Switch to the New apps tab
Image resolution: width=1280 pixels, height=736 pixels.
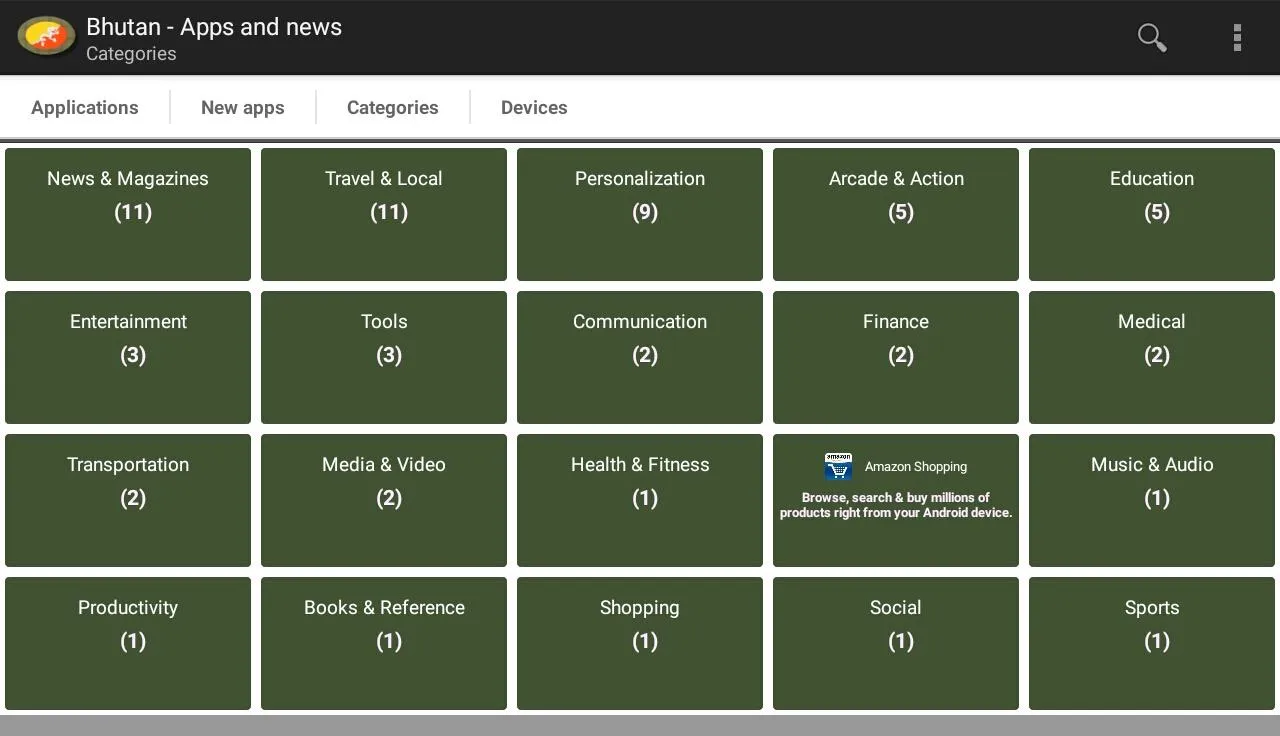(x=243, y=108)
